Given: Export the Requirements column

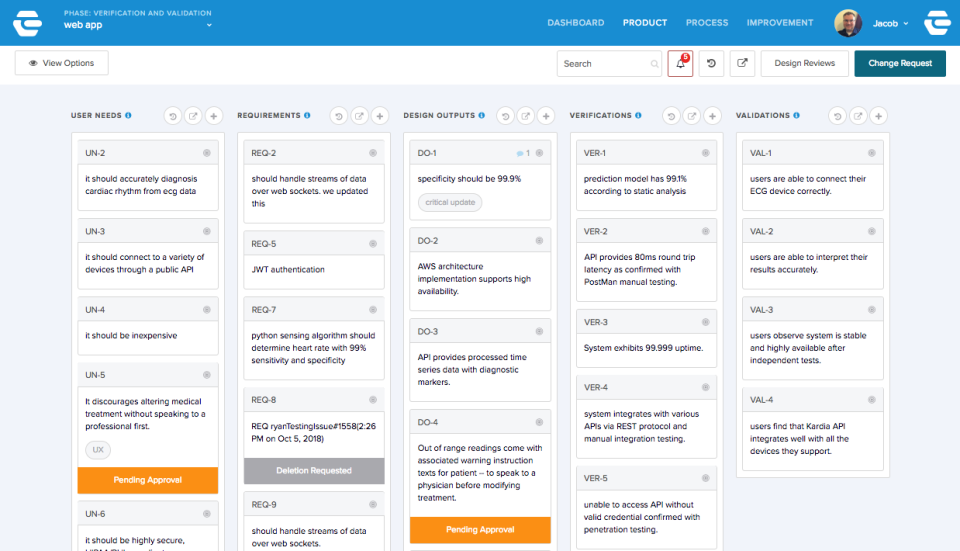Looking at the screenshot, I should (x=359, y=116).
